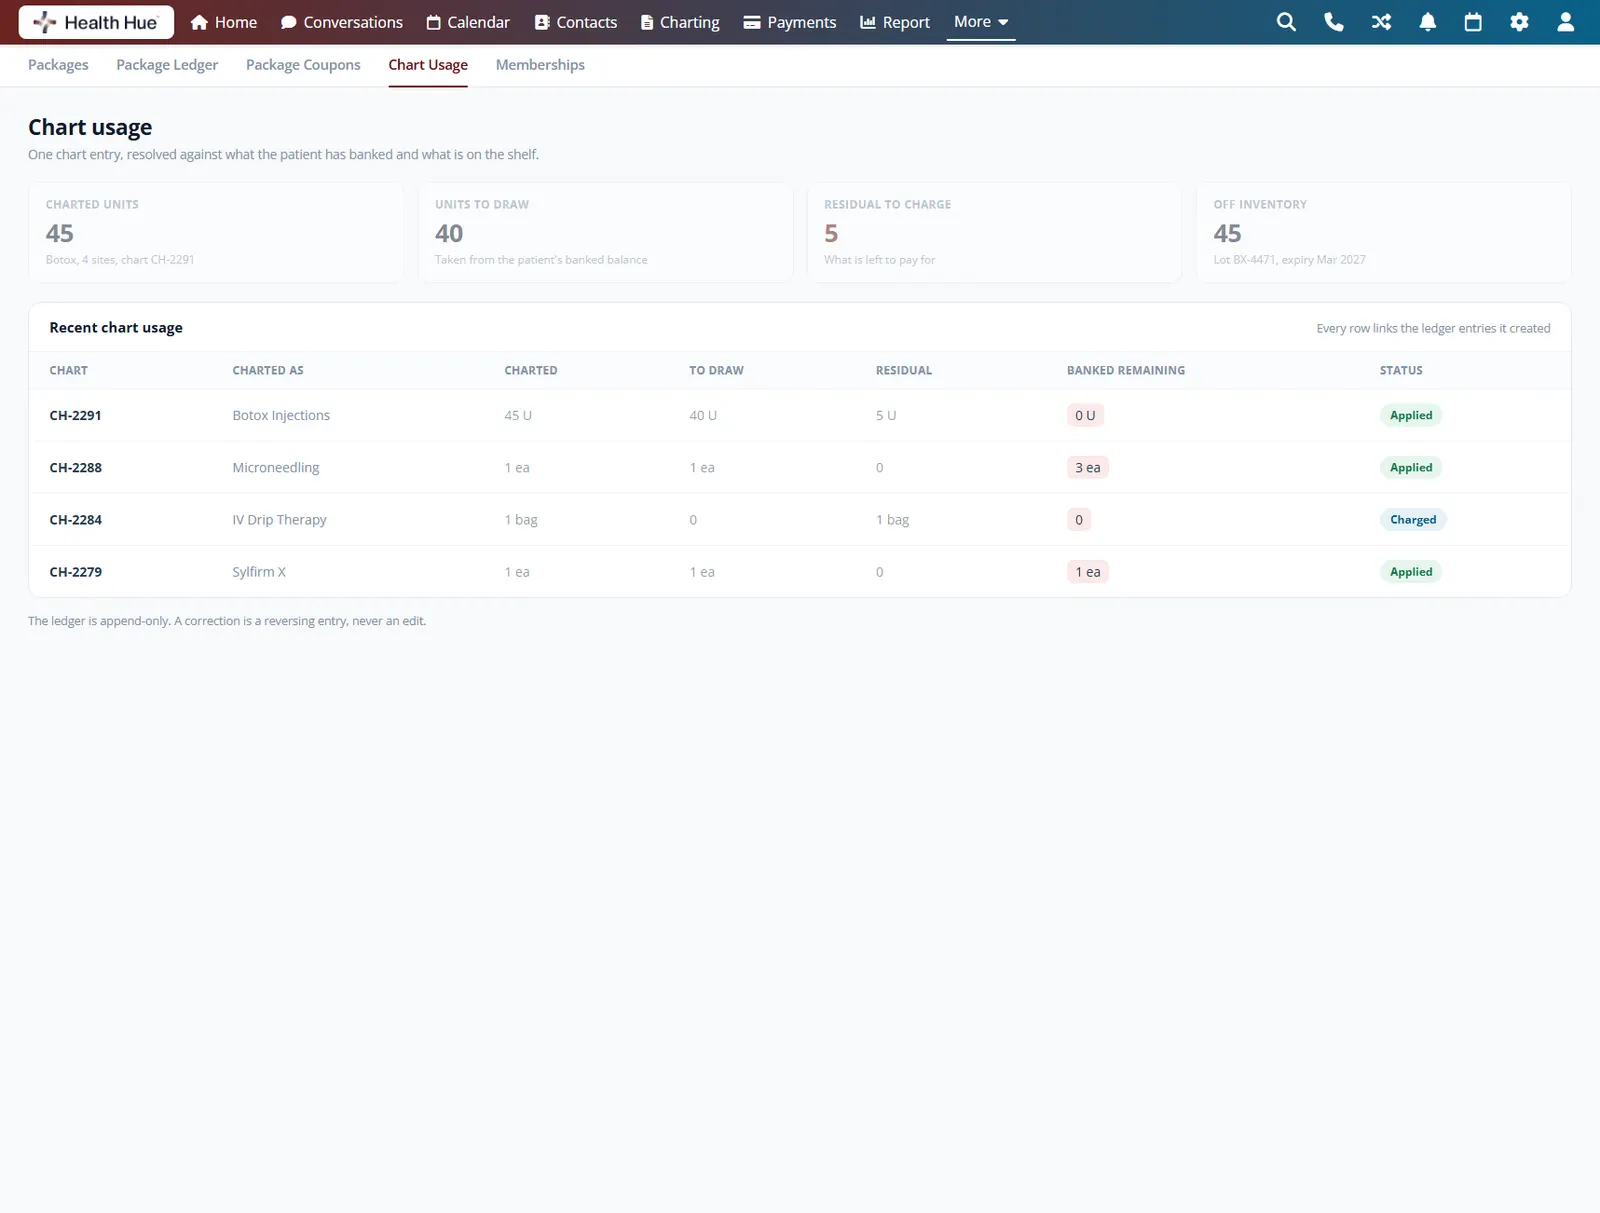The height and width of the screenshot is (1213, 1600).
Task: Click the Residual column header
Action: coord(904,370)
